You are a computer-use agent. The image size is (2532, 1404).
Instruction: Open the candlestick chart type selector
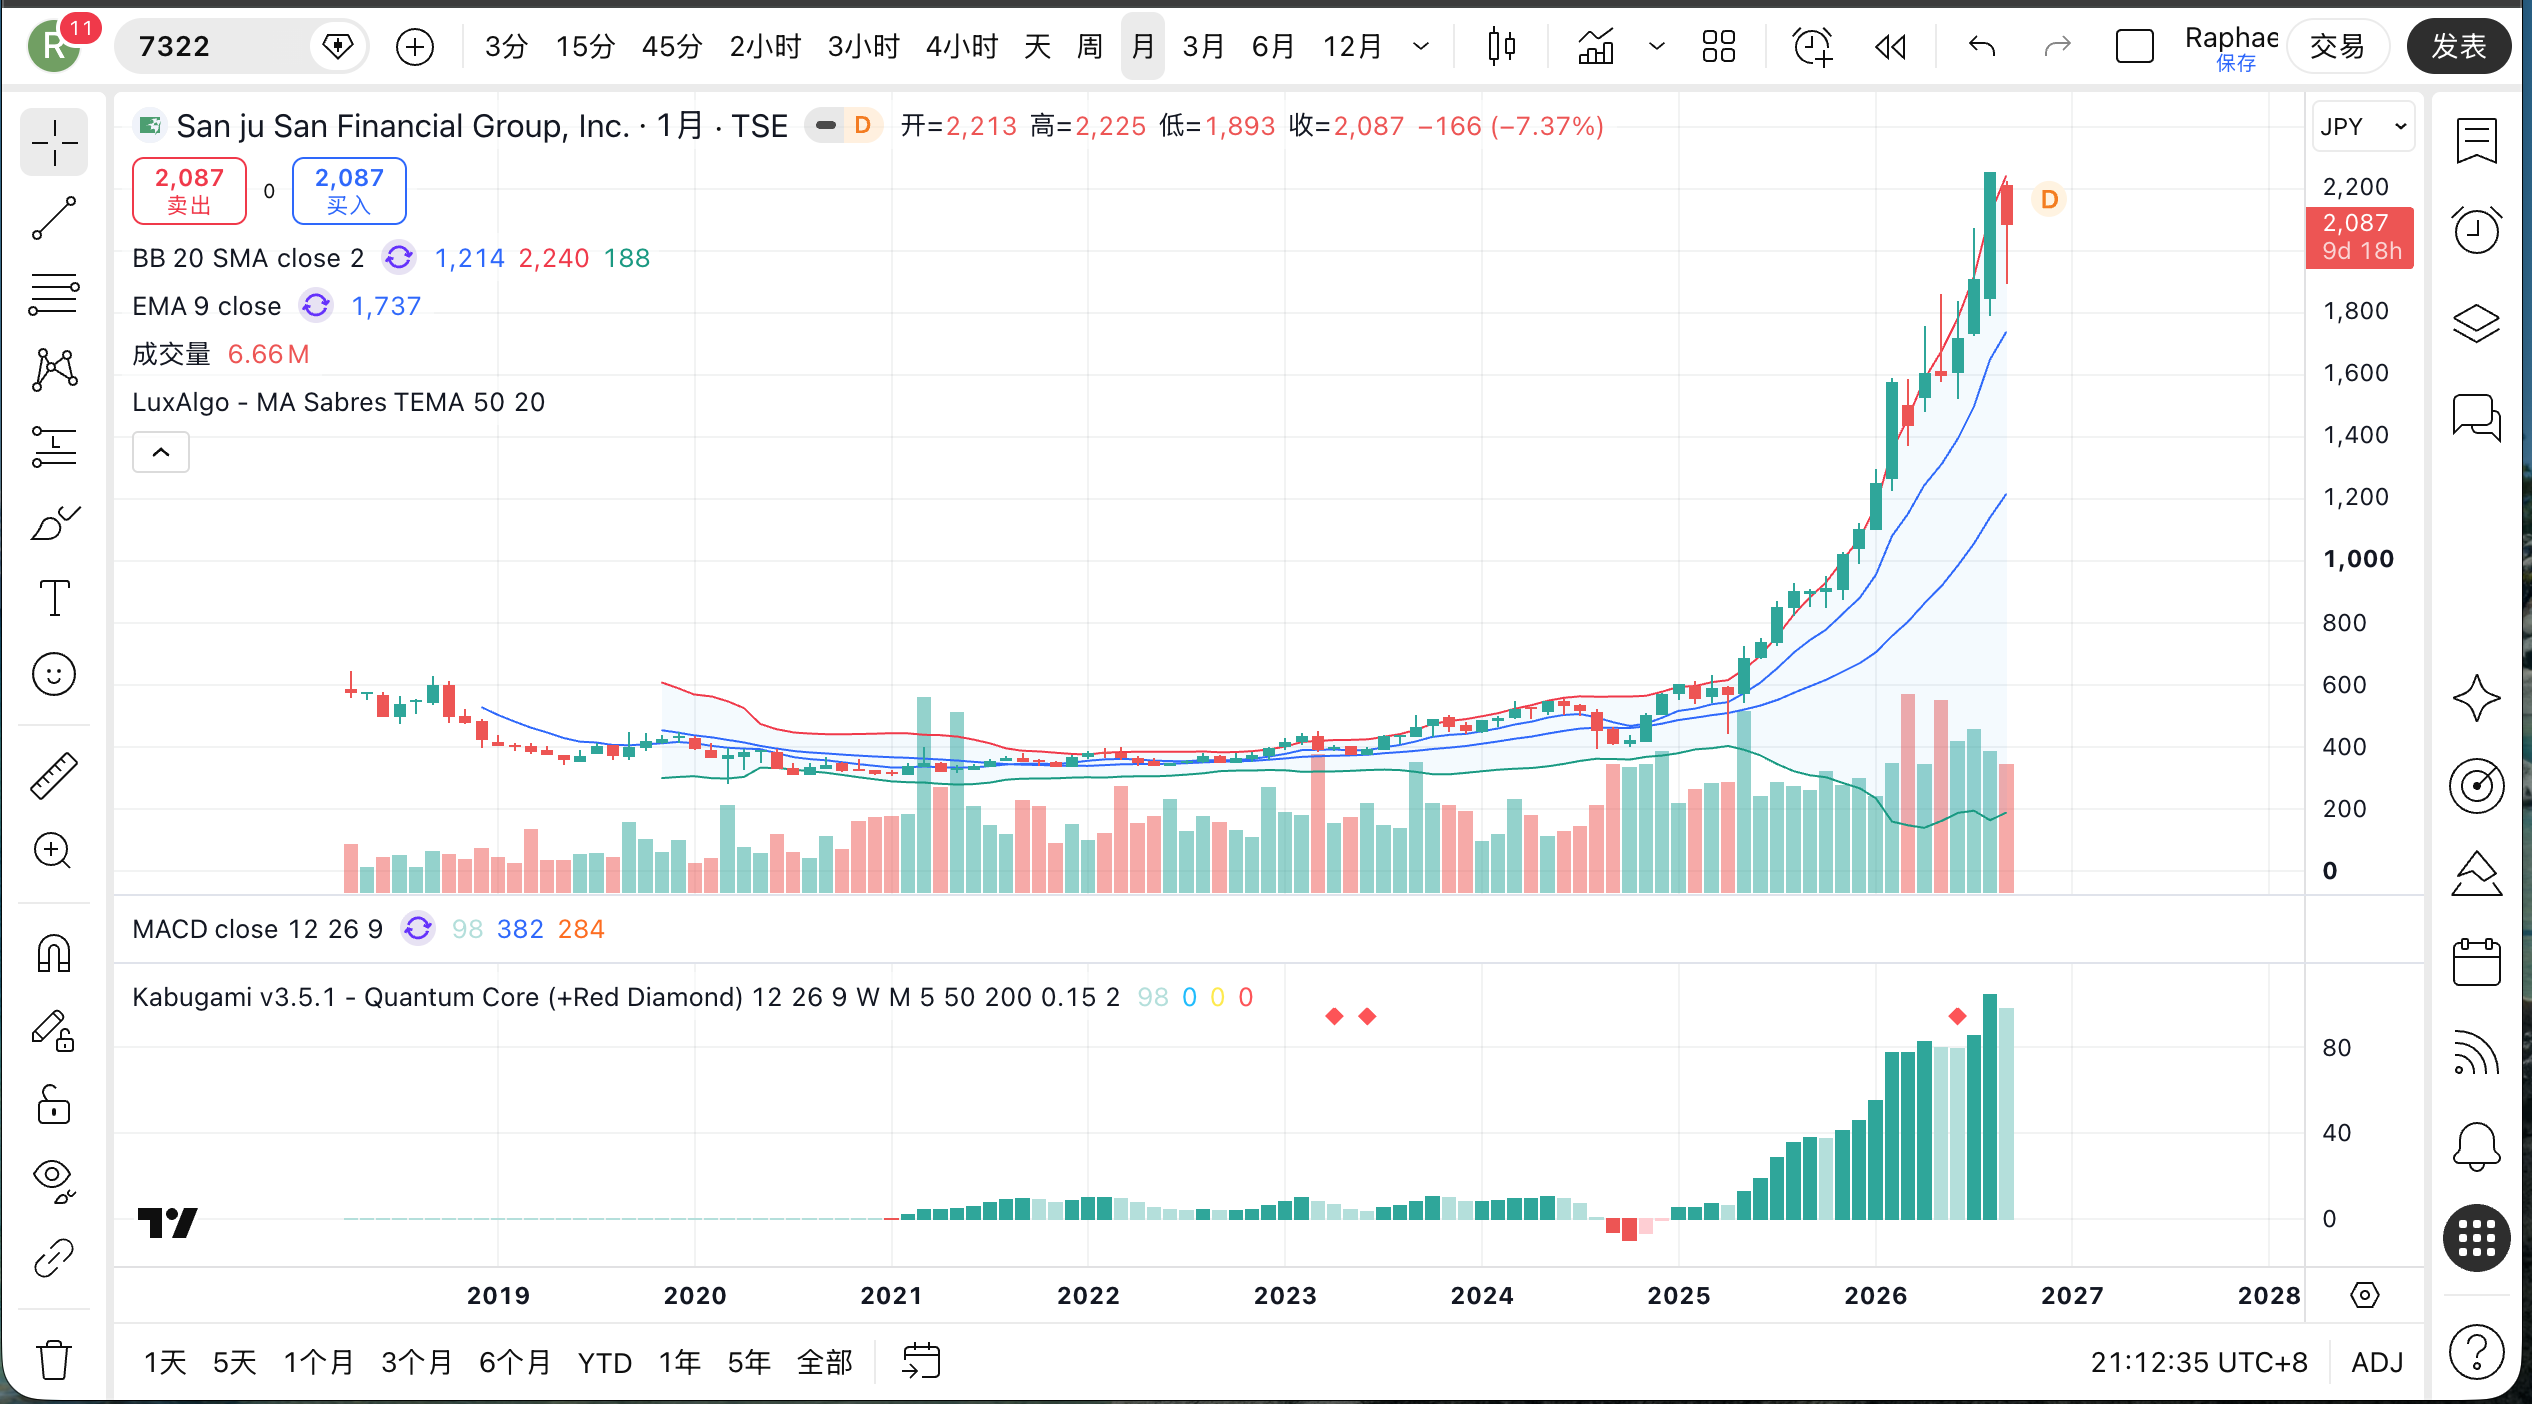[1501, 46]
